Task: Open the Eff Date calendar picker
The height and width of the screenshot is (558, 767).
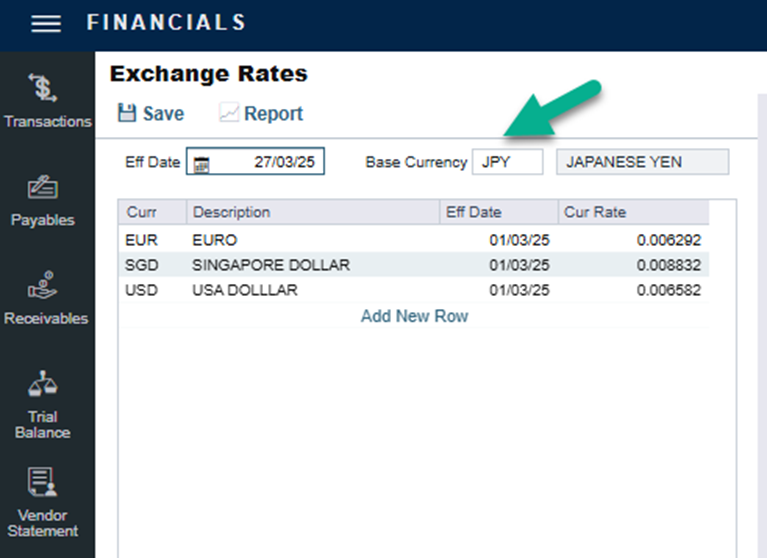Action: [201, 163]
